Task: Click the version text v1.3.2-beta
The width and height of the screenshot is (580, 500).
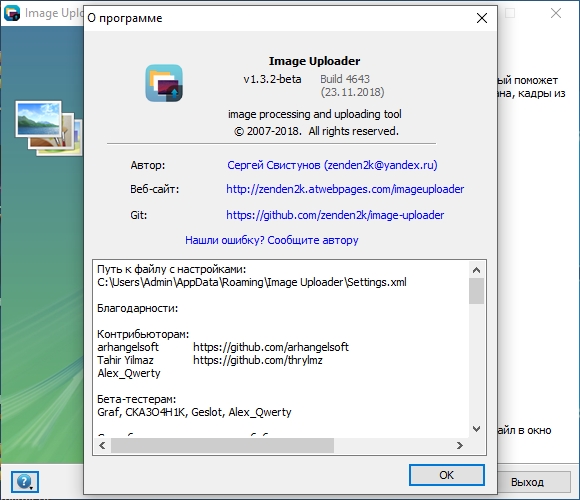Action: pyautogui.click(x=272, y=79)
